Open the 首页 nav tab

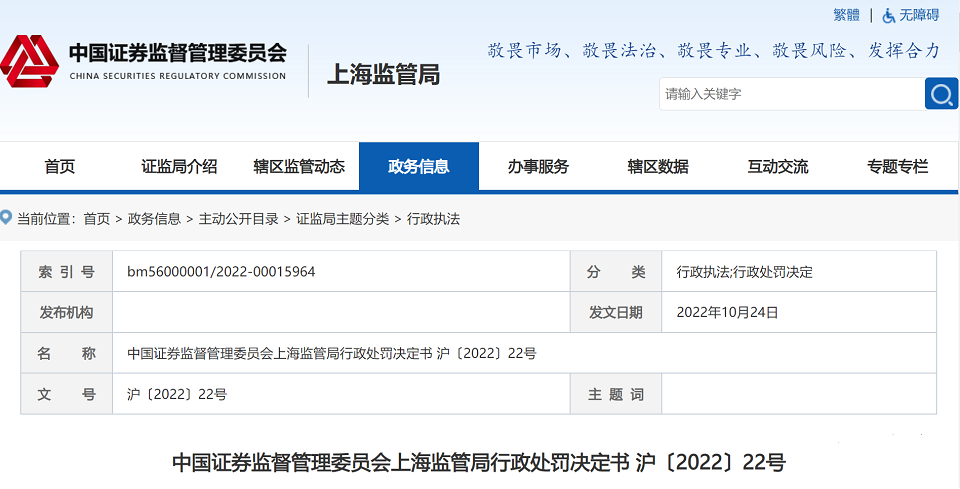[x=59, y=166]
